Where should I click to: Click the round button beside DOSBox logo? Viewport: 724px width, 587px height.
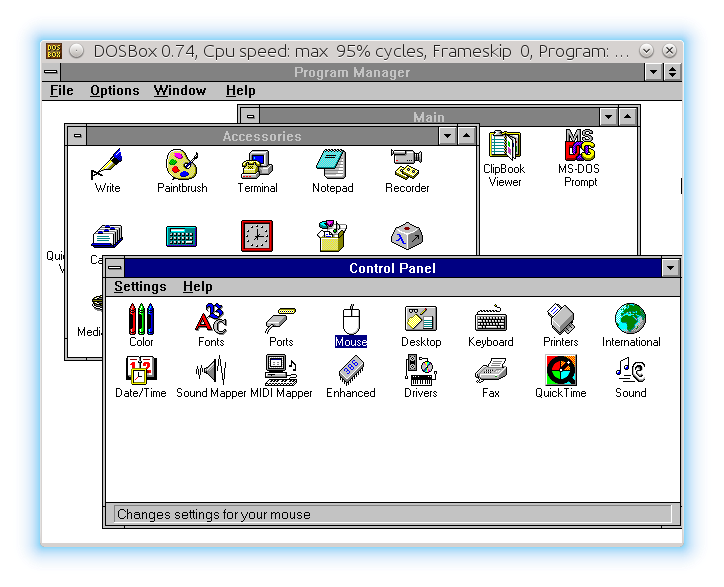pos(76,51)
